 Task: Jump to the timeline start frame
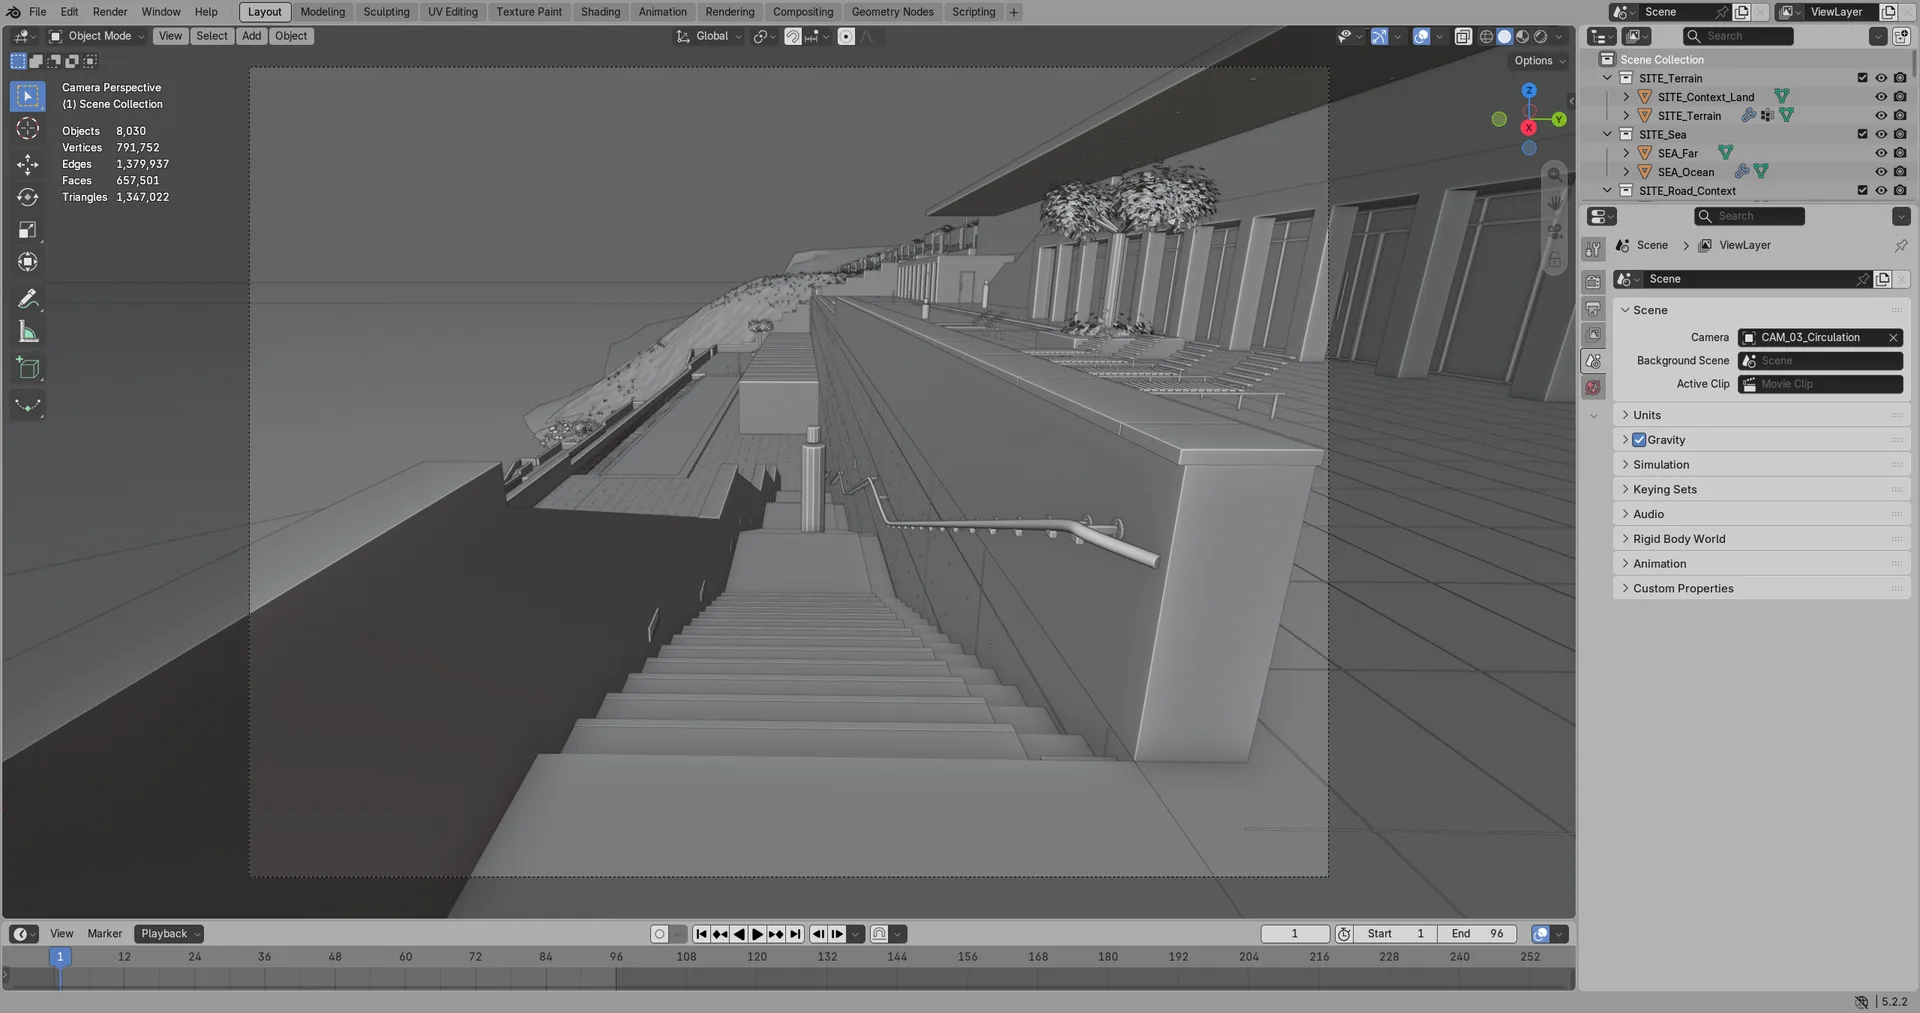(x=702, y=934)
